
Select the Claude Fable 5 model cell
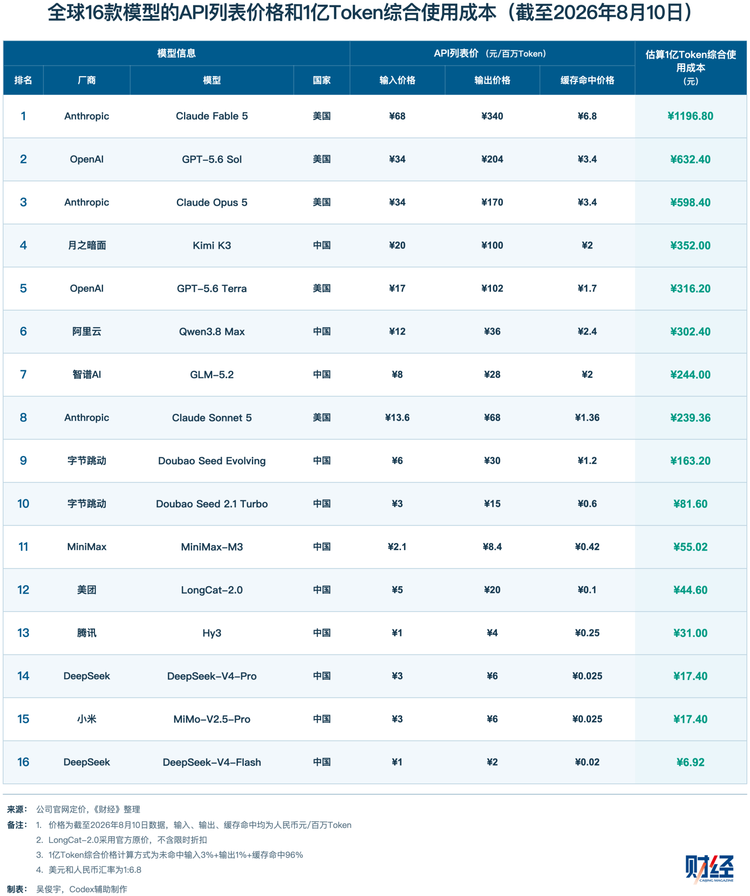coord(212,116)
